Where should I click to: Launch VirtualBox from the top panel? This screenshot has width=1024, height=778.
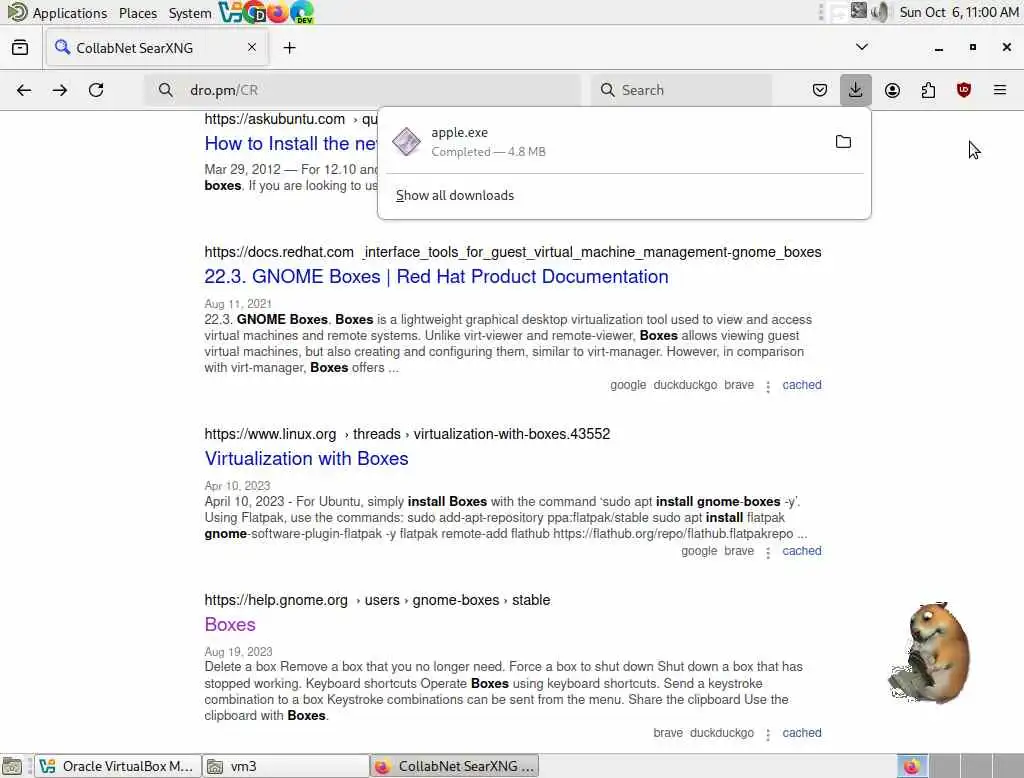(x=230, y=12)
